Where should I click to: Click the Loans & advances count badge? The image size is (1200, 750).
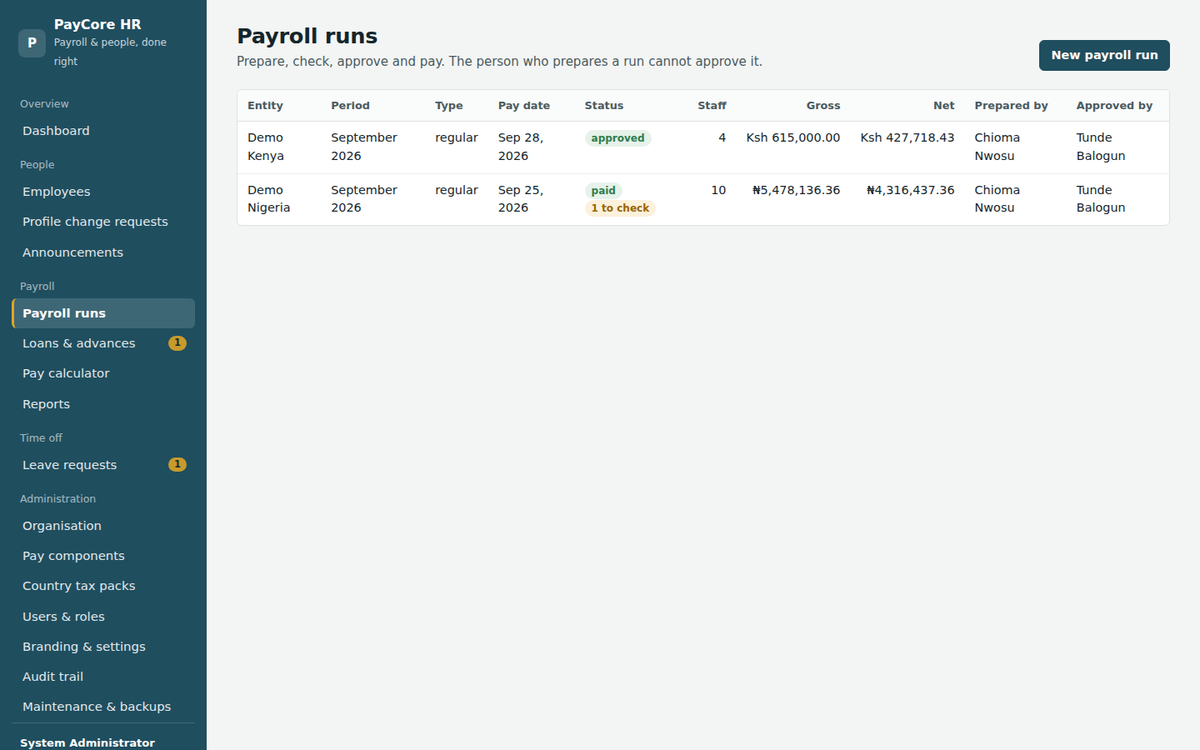click(177, 343)
